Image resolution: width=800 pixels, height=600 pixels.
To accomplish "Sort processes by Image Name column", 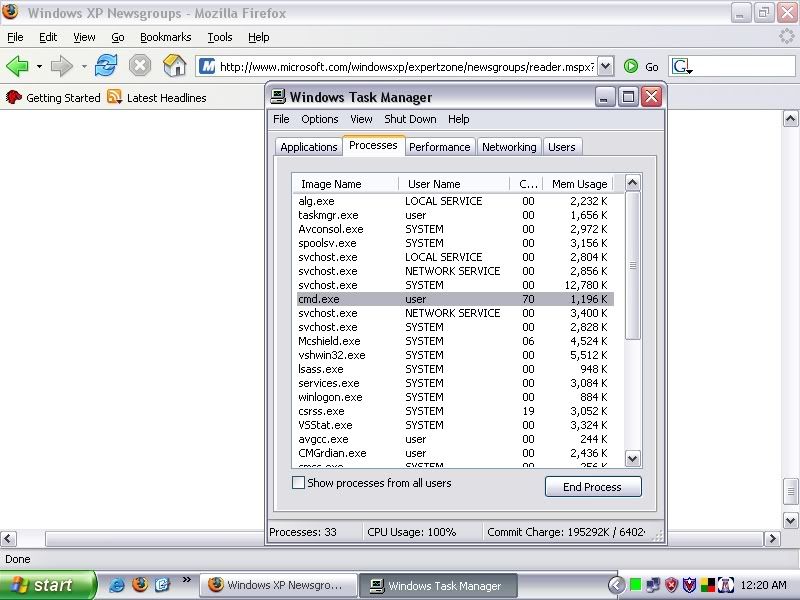I will (345, 184).
